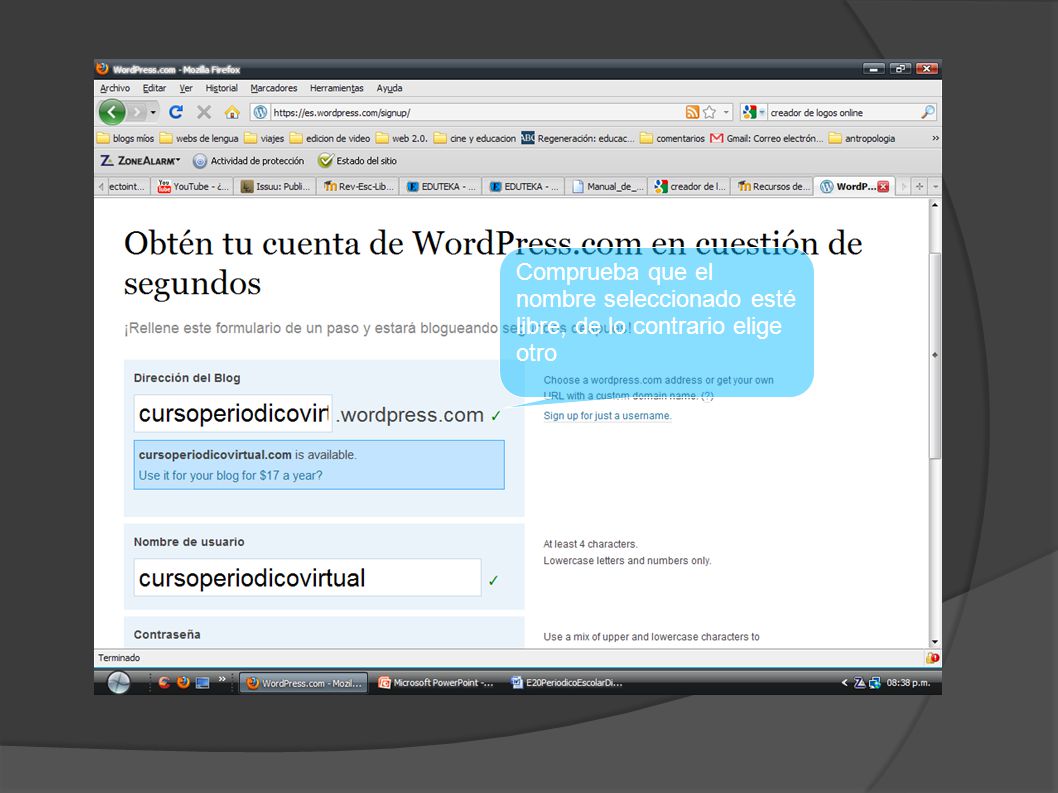The height and width of the screenshot is (793, 1058).
Task: Open the list all tabs dropdown
Action: click(x=935, y=186)
